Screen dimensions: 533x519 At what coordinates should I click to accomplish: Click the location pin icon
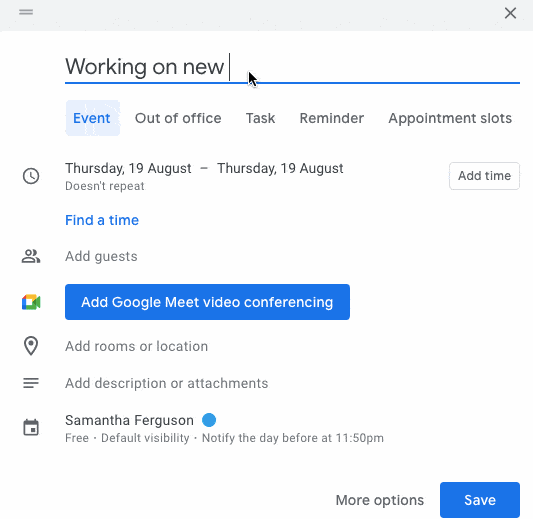pos(31,346)
